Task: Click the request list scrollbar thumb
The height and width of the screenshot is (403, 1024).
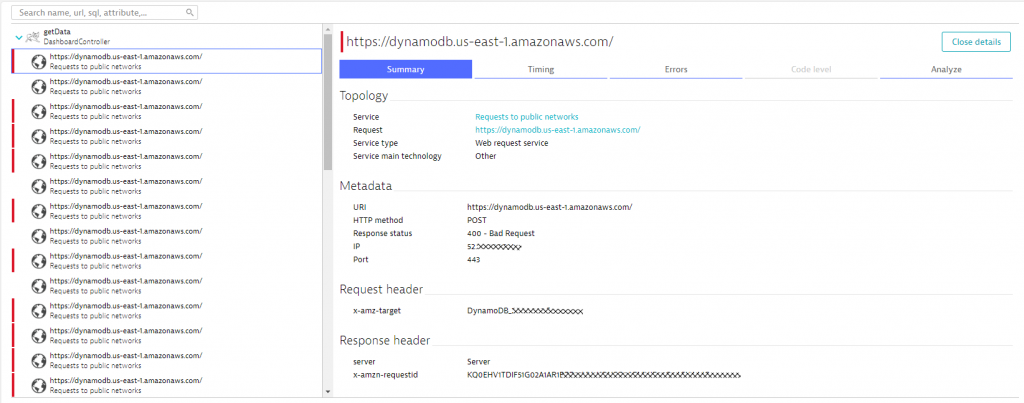Action: point(328,100)
